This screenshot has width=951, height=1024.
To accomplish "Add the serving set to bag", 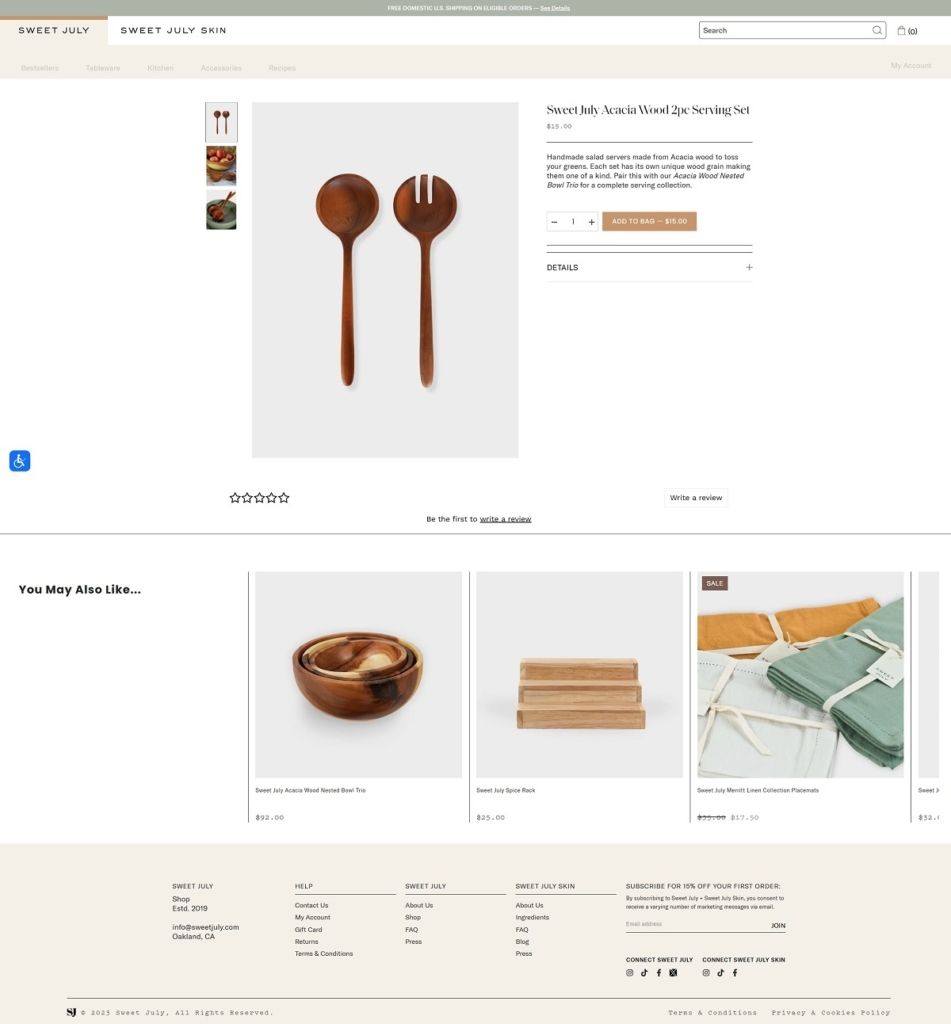I will [x=649, y=221].
